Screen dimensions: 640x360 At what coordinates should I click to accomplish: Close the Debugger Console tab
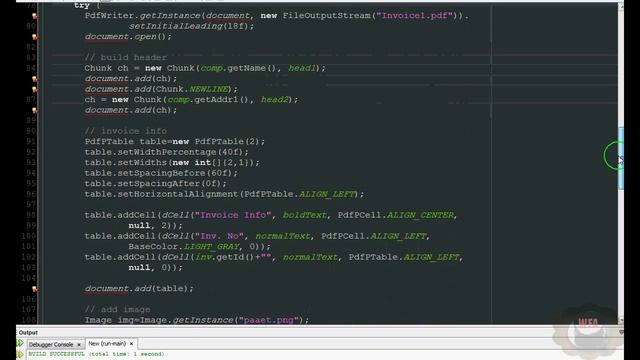click(x=79, y=345)
